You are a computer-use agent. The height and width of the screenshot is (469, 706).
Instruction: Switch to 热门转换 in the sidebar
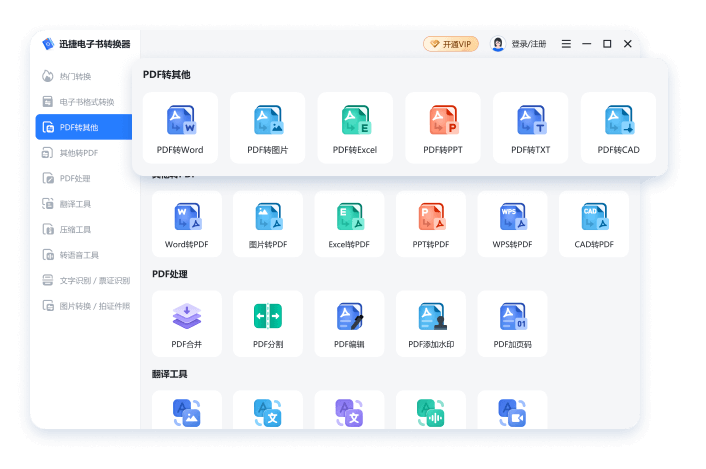point(75,76)
